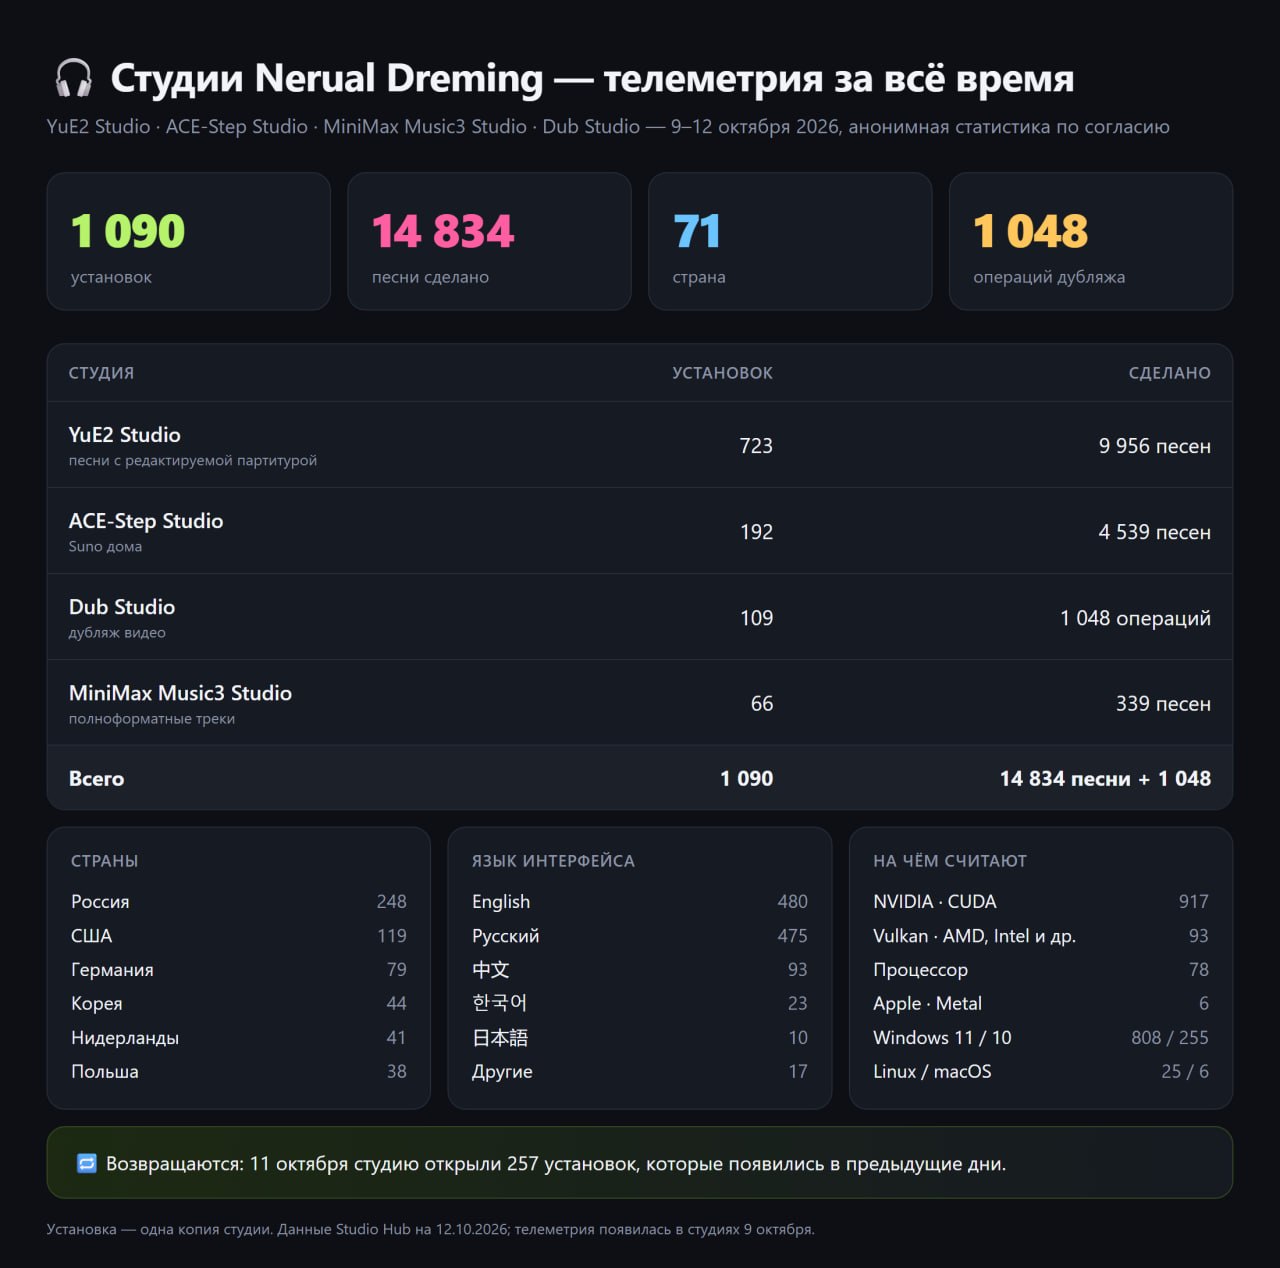Select the "Русский" language row
The width and height of the screenshot is (1280, 1268).
pos(640,935)
